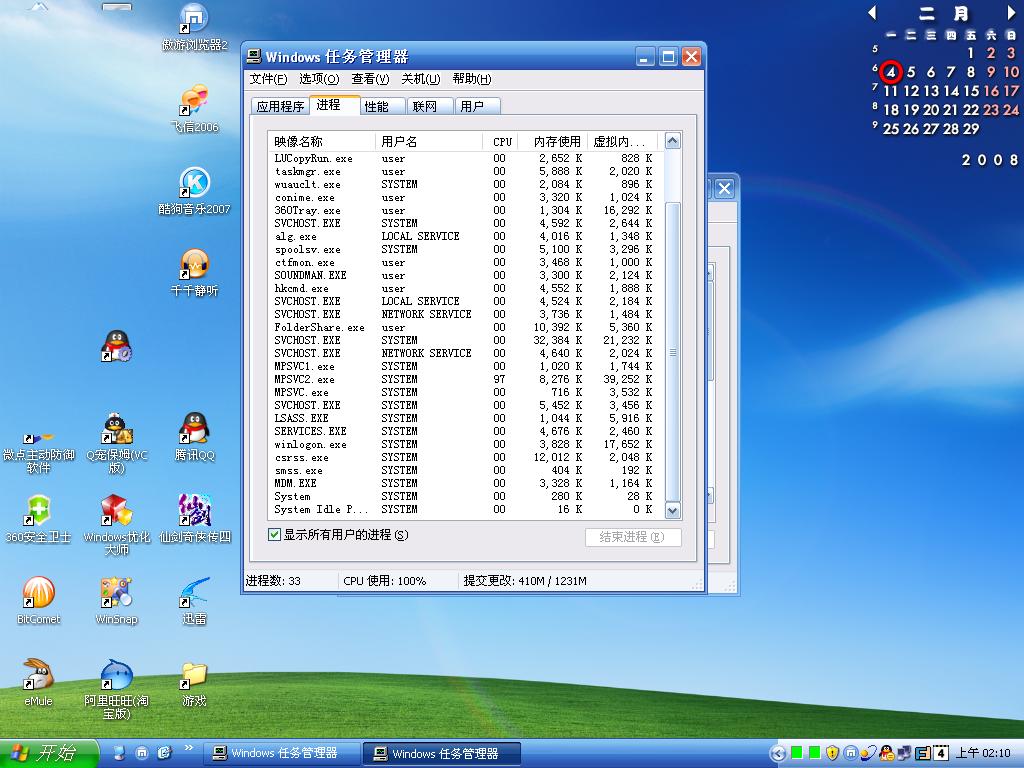Click the taskbar clock showing 上午 02:10
The image size is (1024, 768).
[983, 753]
